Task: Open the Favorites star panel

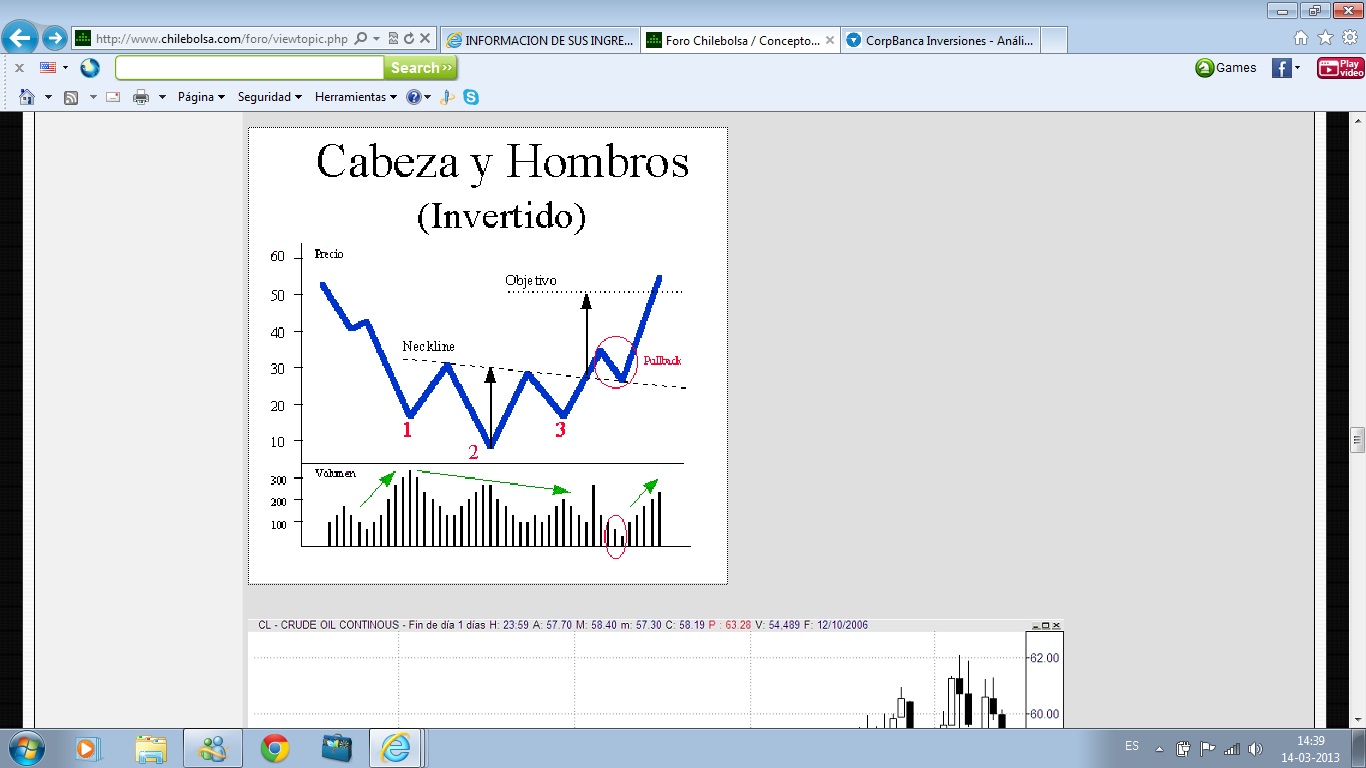Action: (1325, 38)
